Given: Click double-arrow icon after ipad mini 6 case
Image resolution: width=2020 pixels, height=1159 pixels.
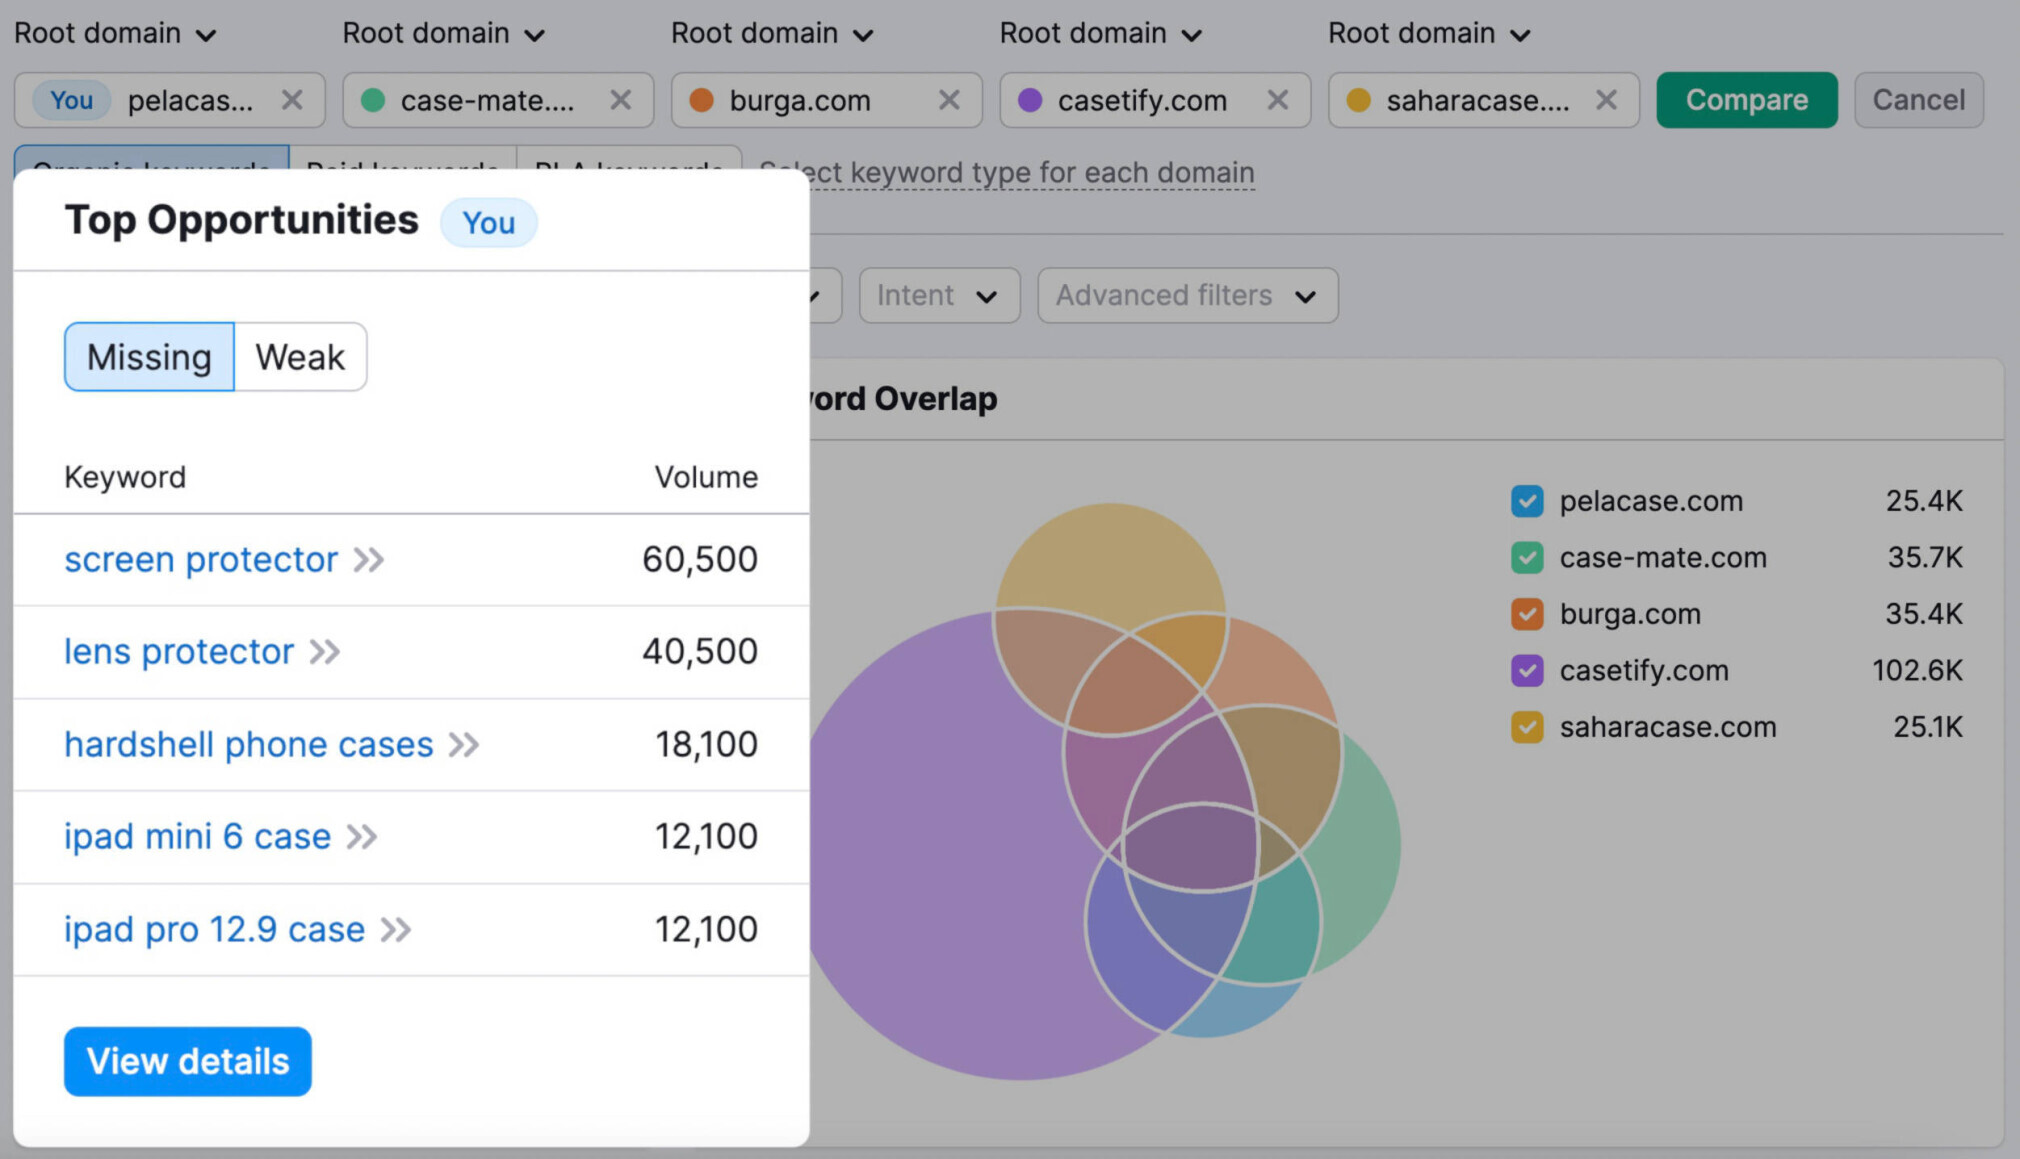Looking at the screenshot, I should coord(362,837).
